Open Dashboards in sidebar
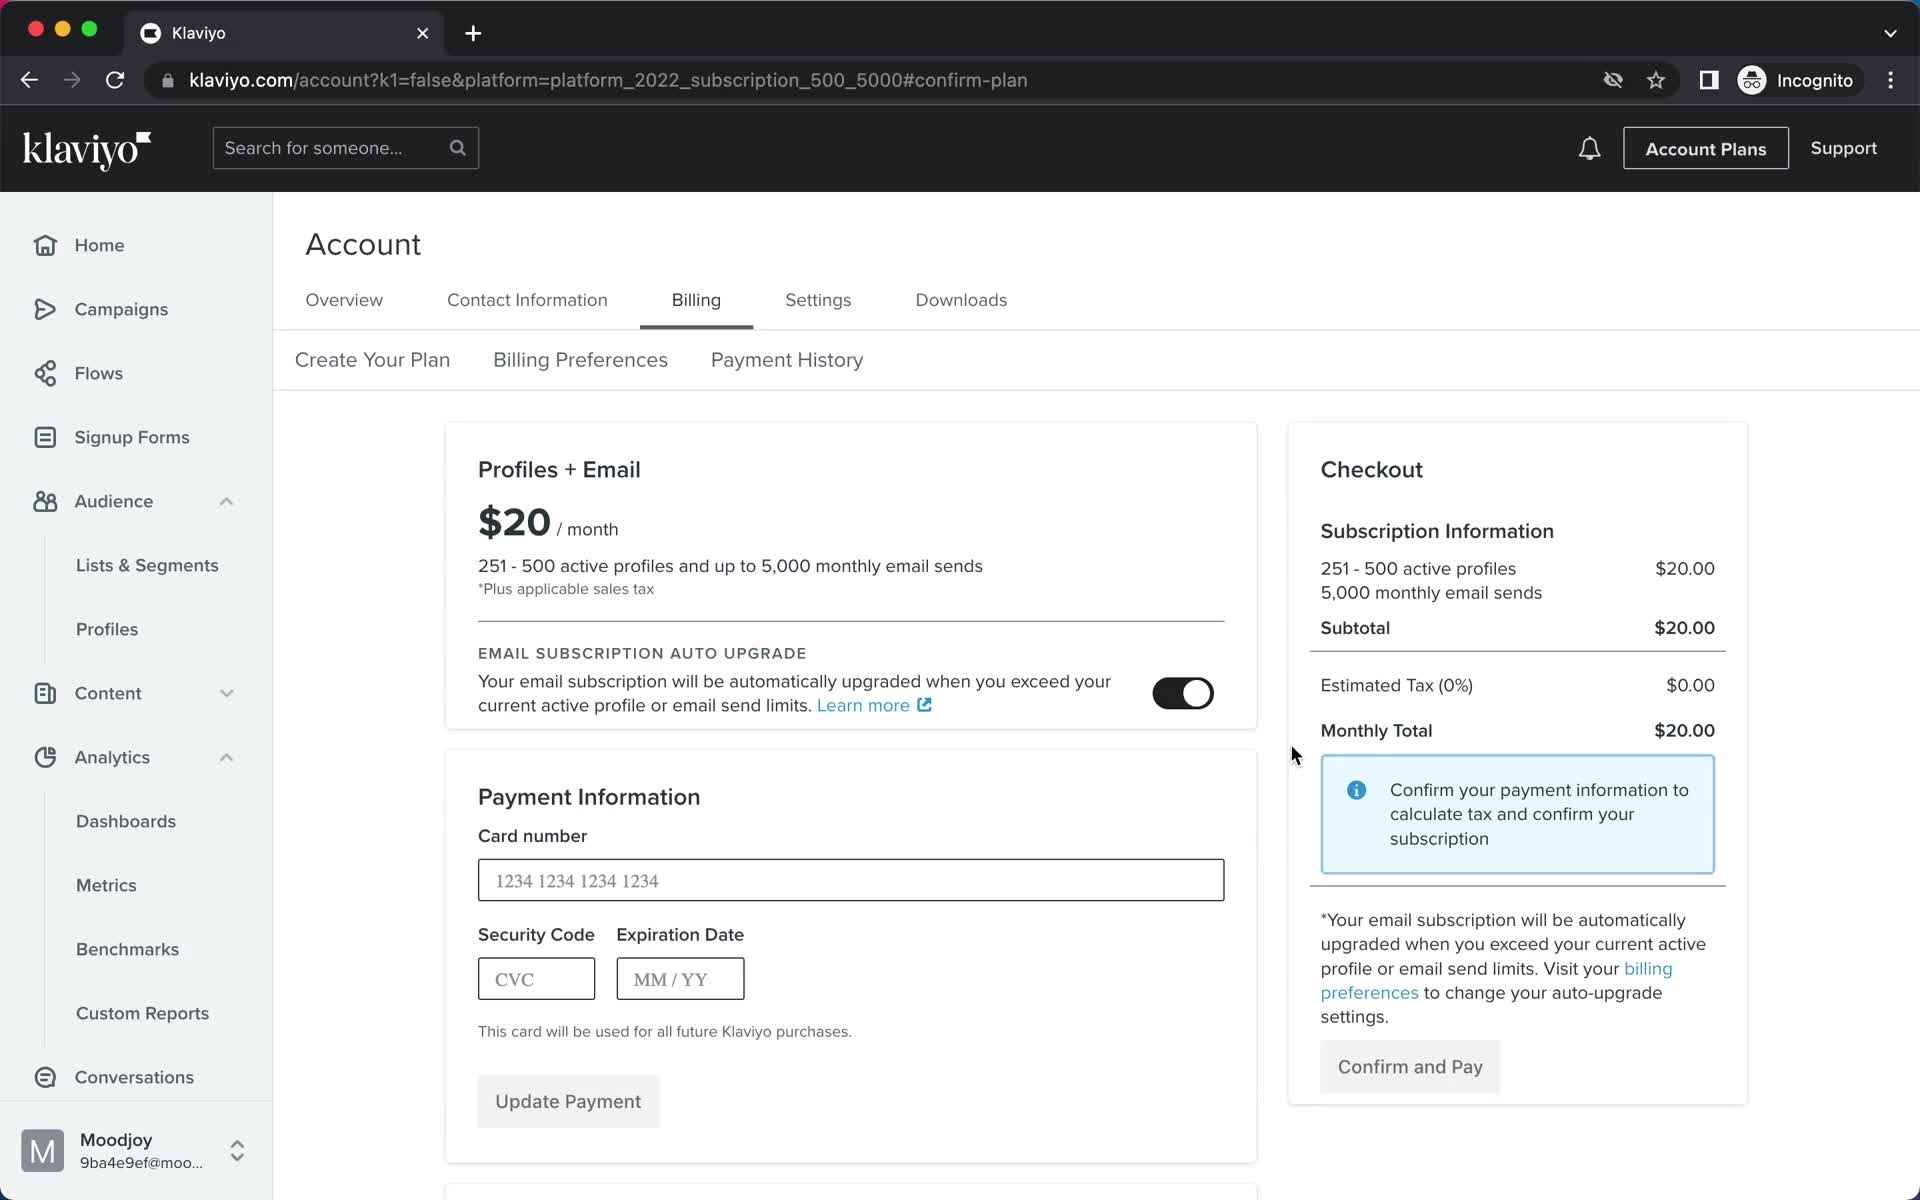 pyautogui.click(x=126, y=821)
